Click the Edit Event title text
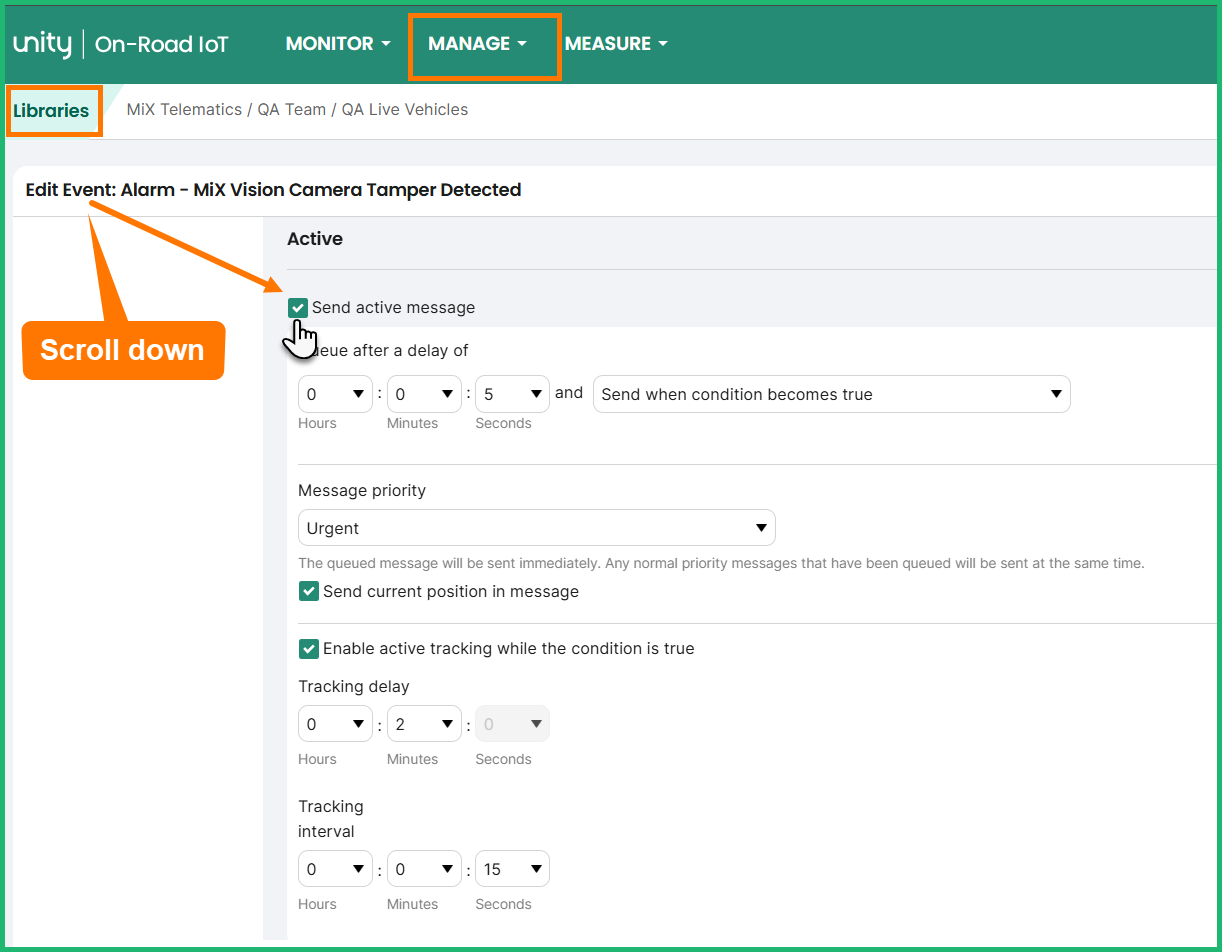The height and width of the screenshot is (952, 1222). pos(273,190)
